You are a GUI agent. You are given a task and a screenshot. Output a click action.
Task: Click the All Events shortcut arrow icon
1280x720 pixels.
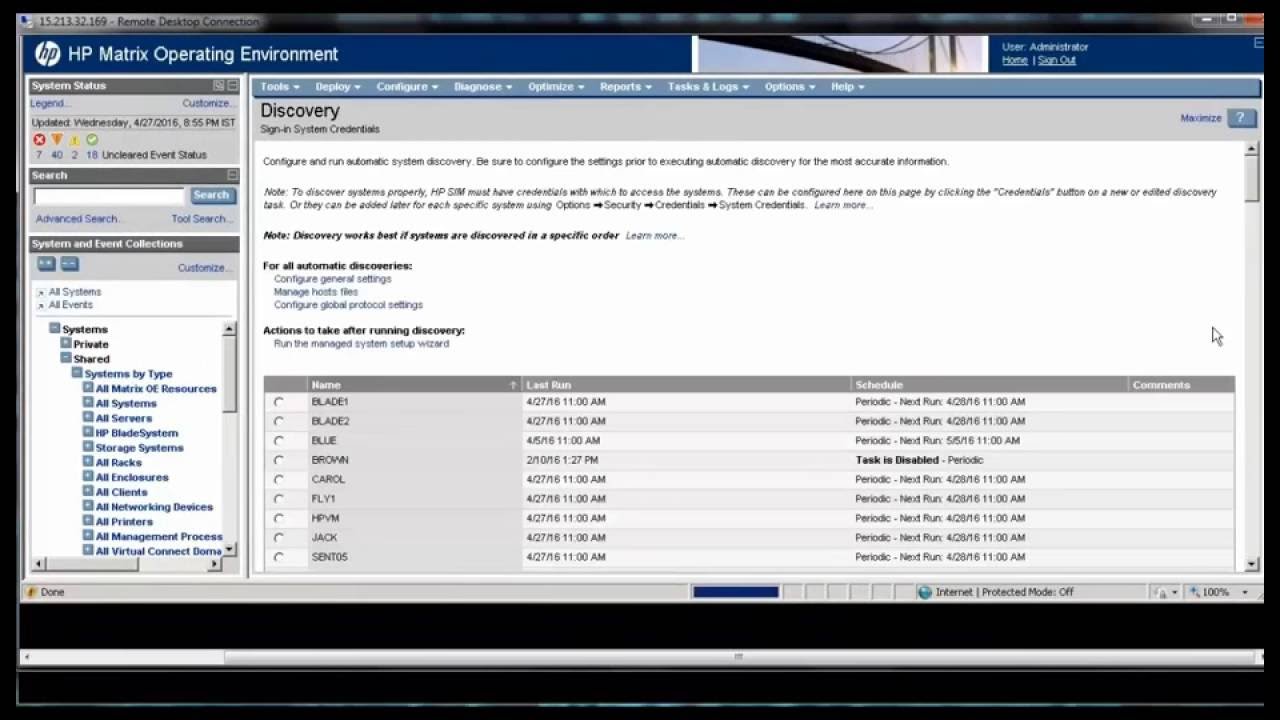[41, 305]
